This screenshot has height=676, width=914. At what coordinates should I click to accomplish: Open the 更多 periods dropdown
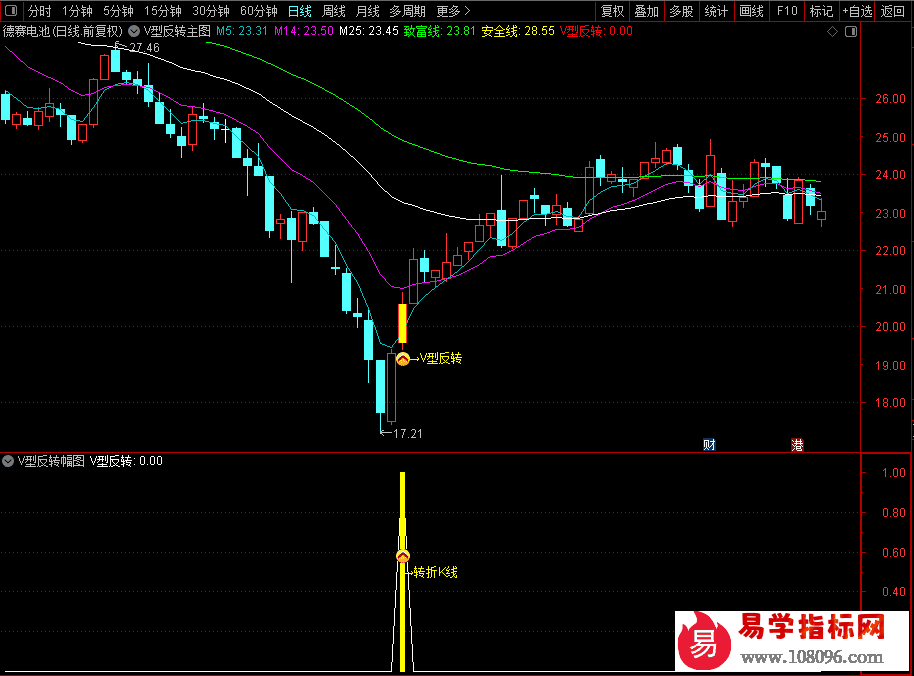coord(453,12)
